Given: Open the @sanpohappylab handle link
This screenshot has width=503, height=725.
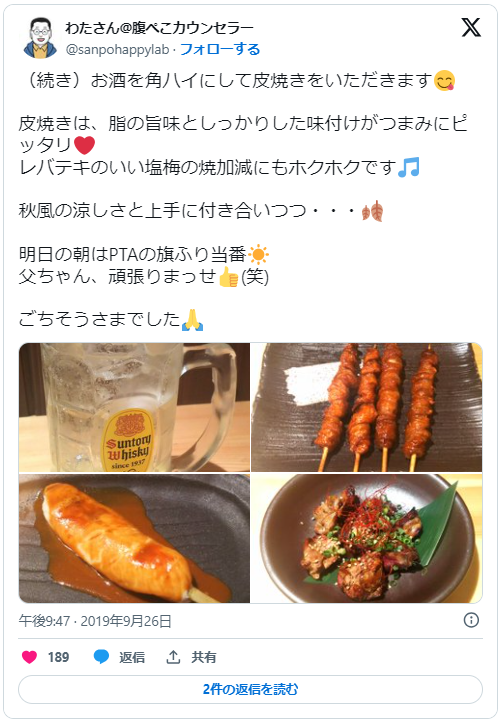Looking at the screenshot, I should (117, 49).
